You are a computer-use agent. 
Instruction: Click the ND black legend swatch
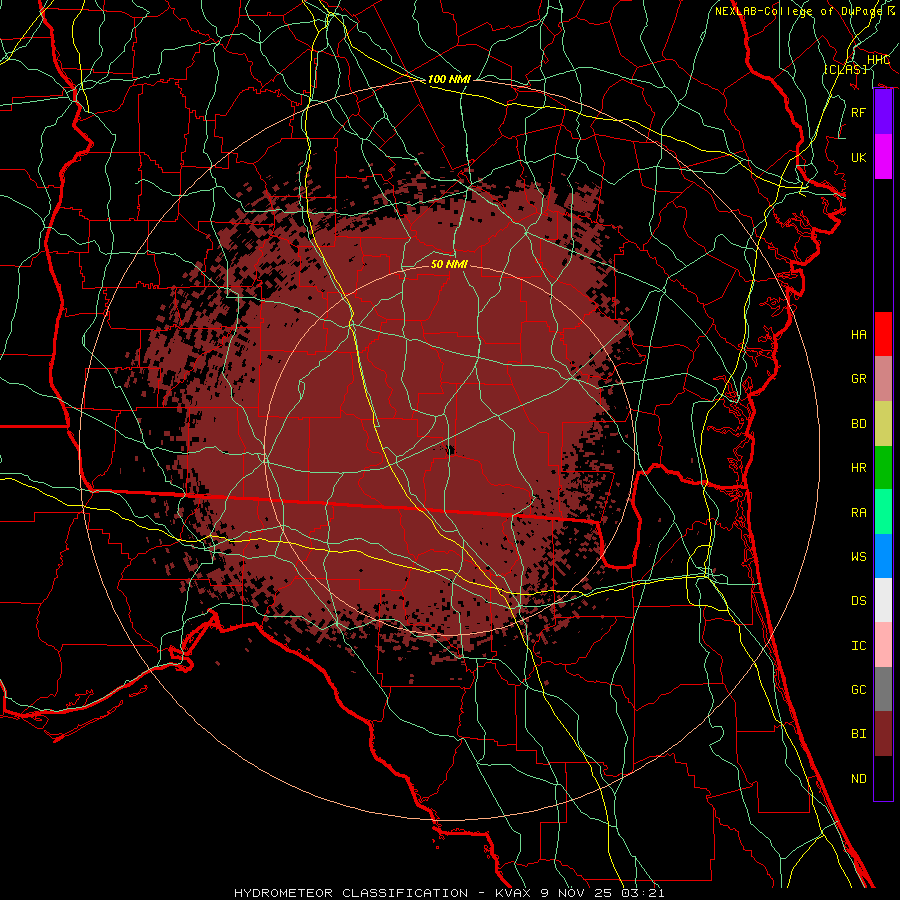(x=883, y=778)
